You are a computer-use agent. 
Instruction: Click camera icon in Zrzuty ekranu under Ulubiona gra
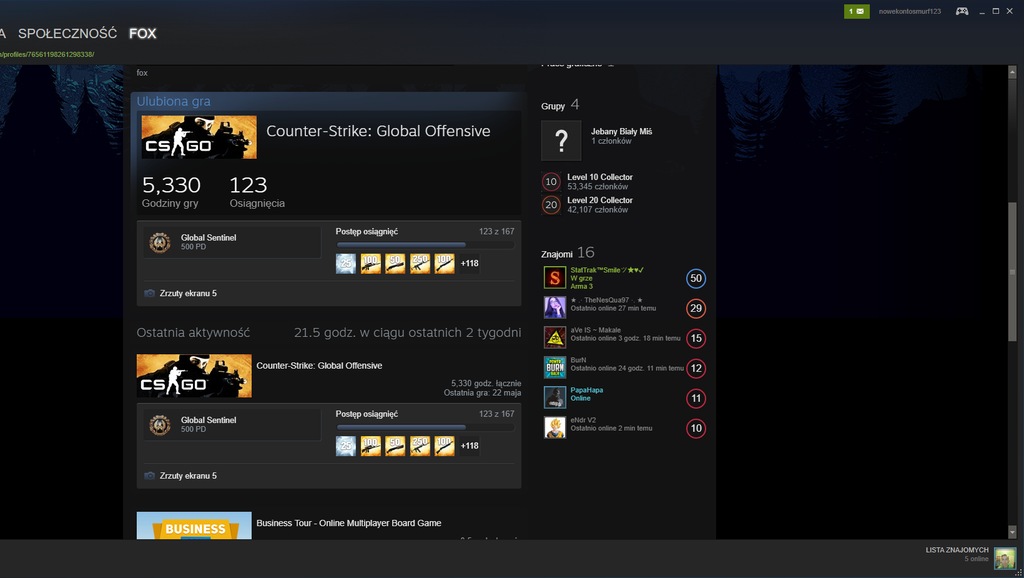point(150,293)
